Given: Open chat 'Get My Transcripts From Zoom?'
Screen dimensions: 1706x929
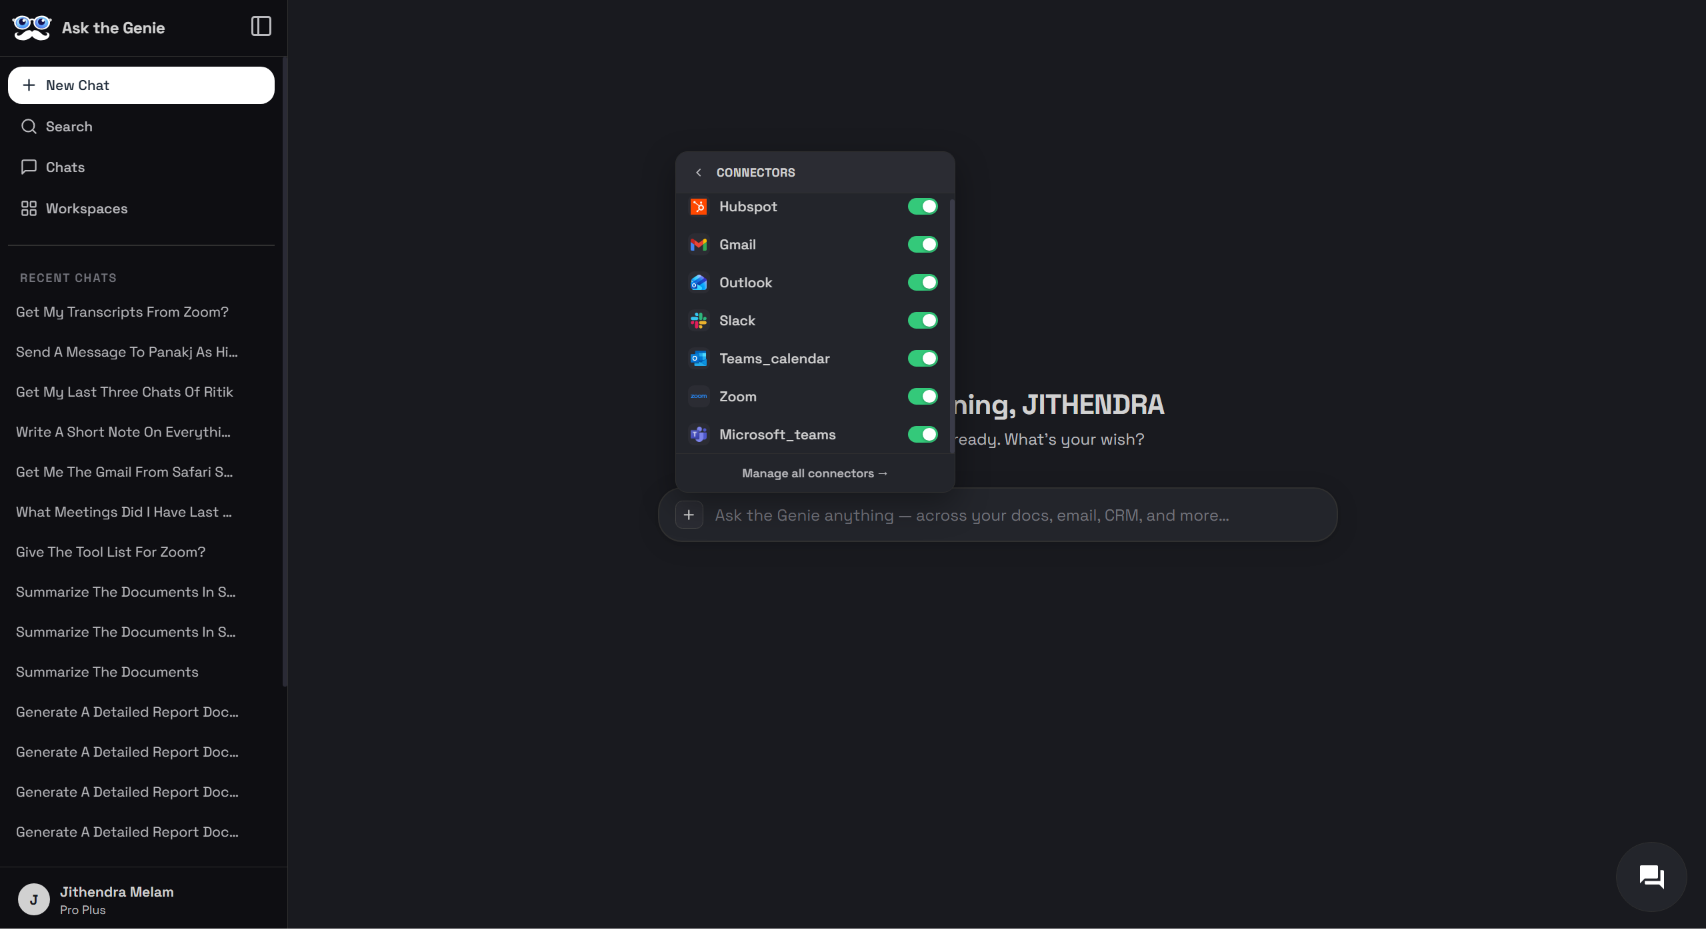Looking at the screenshot, I should (x=122, y=312).
